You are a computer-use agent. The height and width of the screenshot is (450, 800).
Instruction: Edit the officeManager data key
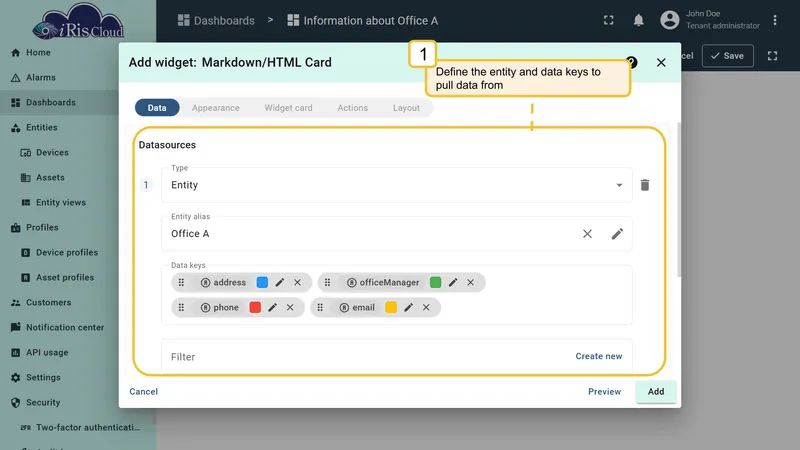(x=453, y=282)
